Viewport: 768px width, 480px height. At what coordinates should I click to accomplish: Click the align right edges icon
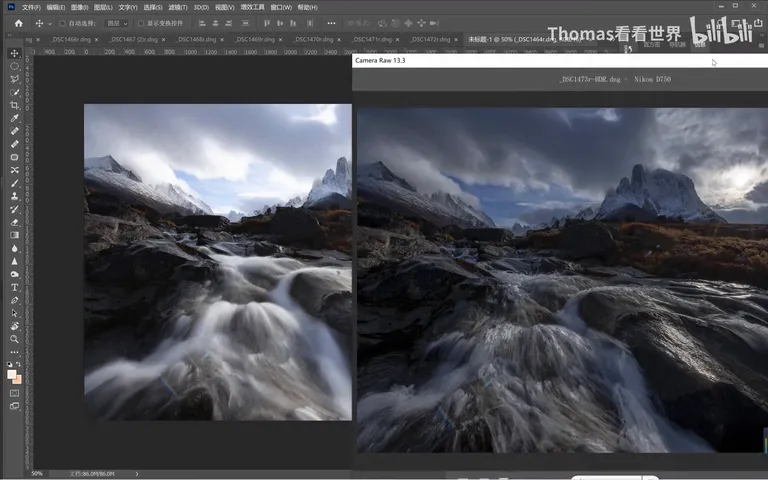pyautogui.click(x=228, y=23)
